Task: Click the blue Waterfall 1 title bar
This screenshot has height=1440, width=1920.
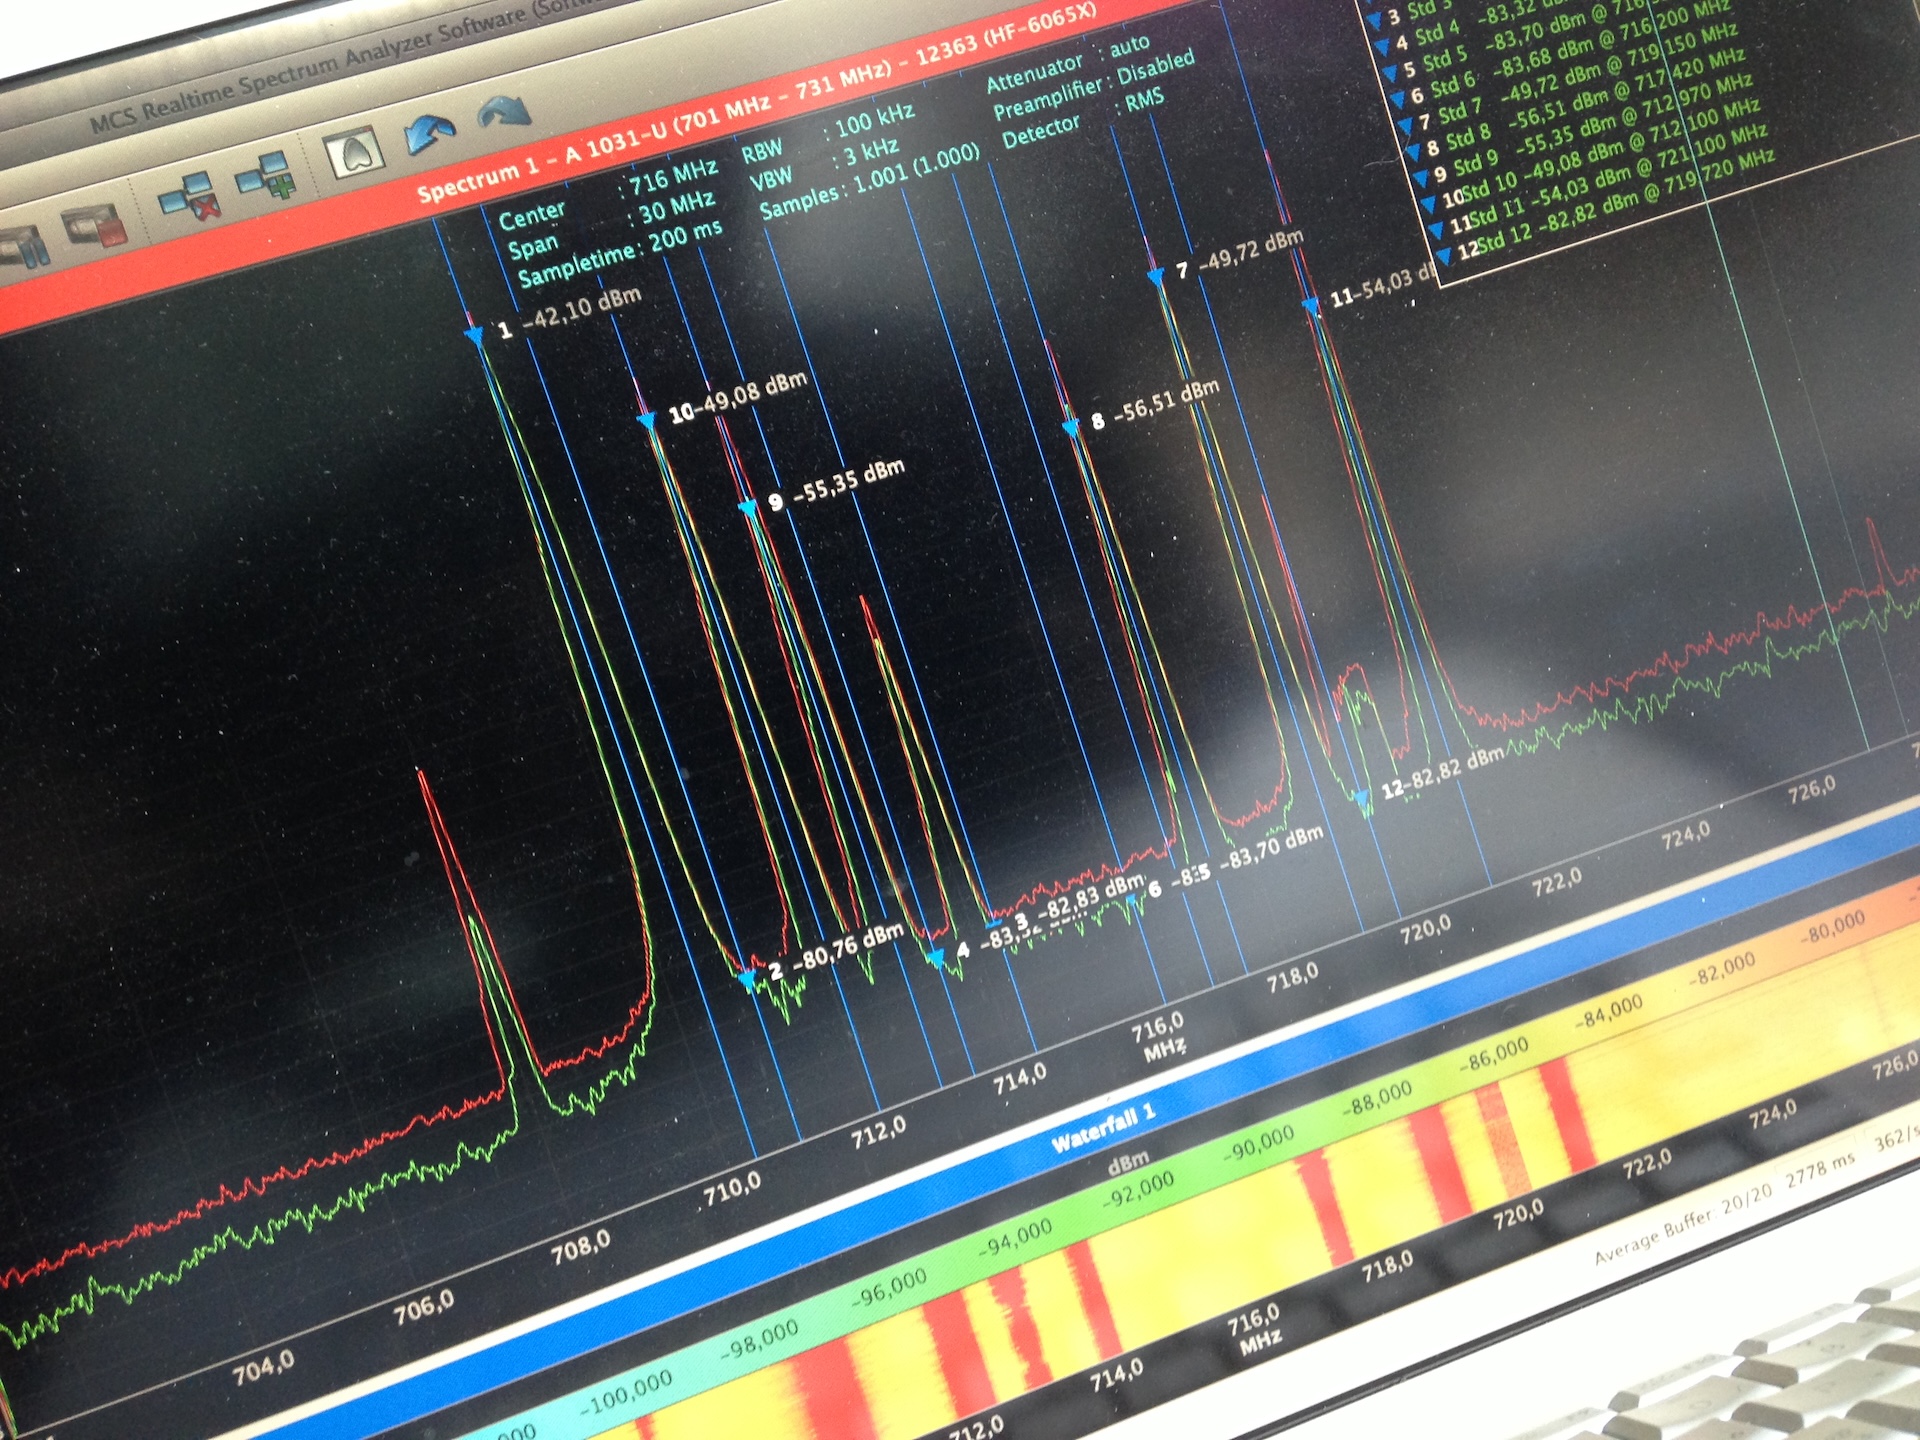Action: [1102, 1128]
